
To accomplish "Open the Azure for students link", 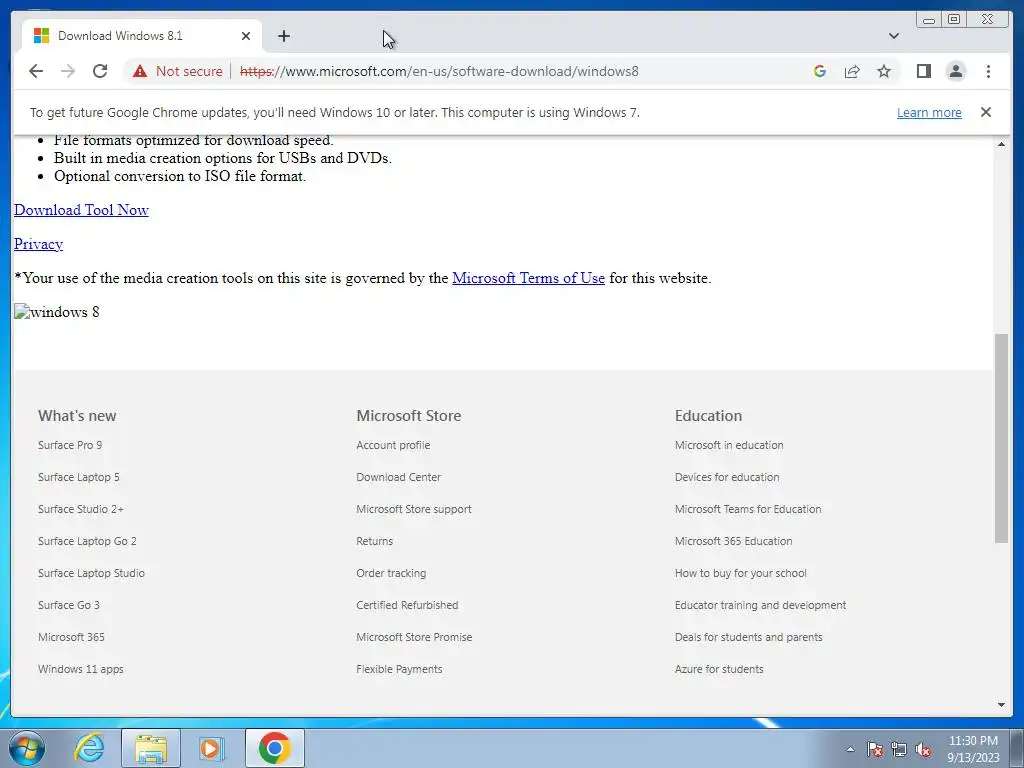I will [719, 669].
